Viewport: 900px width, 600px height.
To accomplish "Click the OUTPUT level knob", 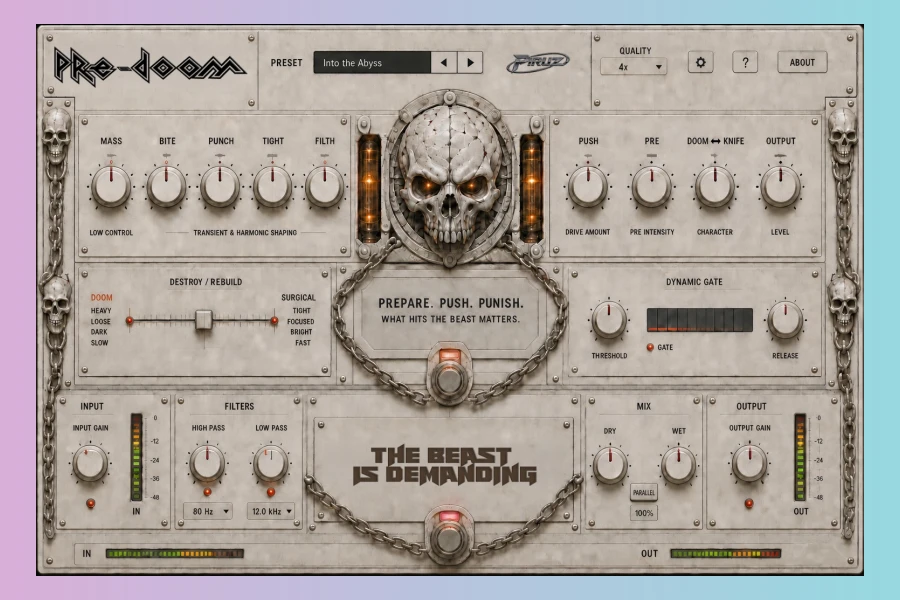I will pos(780,187).
